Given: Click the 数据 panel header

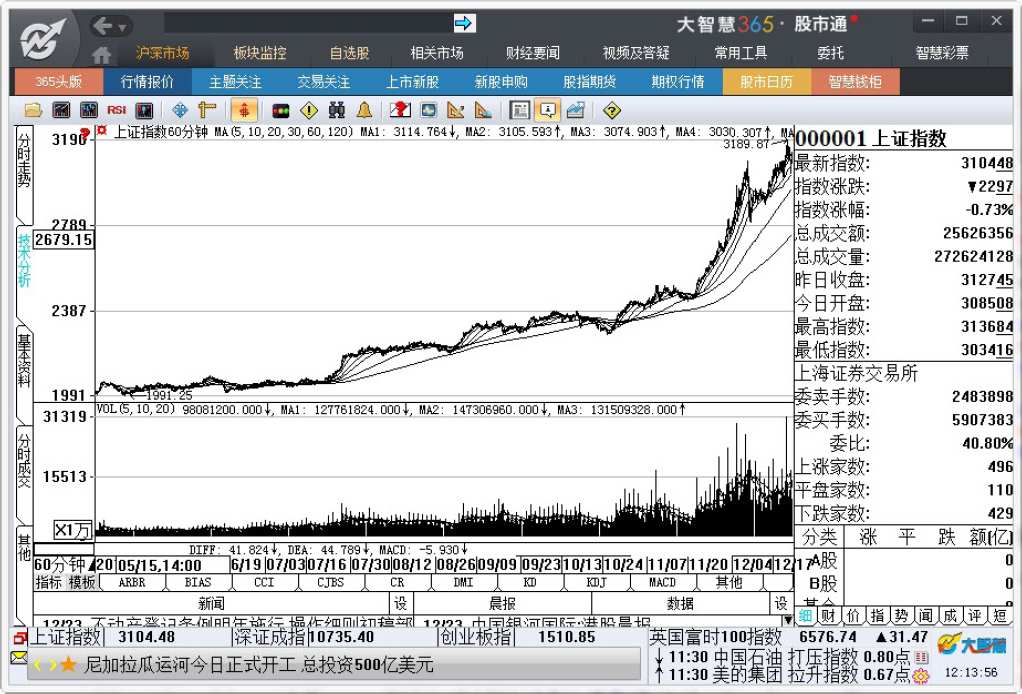Looking at the screenshot, I should (680, 603).
